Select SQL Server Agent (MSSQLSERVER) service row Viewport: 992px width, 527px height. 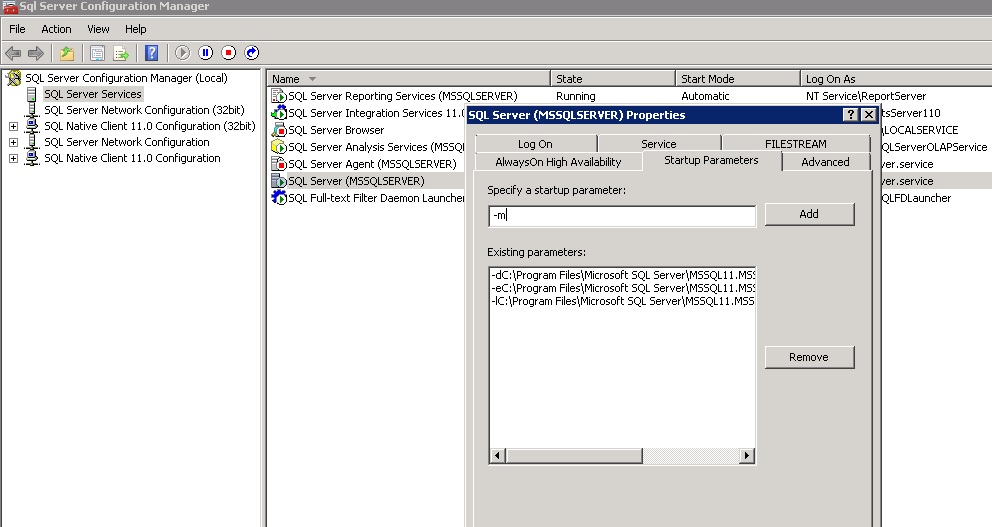tap(372, 164)
